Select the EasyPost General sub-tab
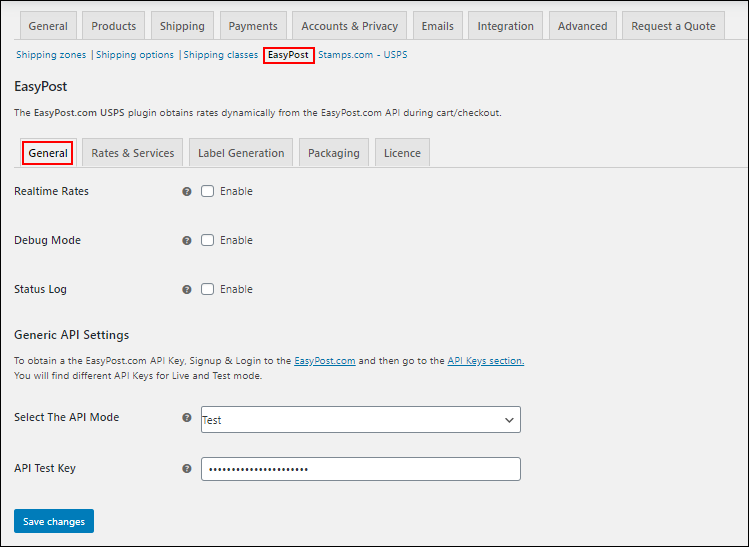The width and height of the screenshot is (749, 547). tap(48, 153)
